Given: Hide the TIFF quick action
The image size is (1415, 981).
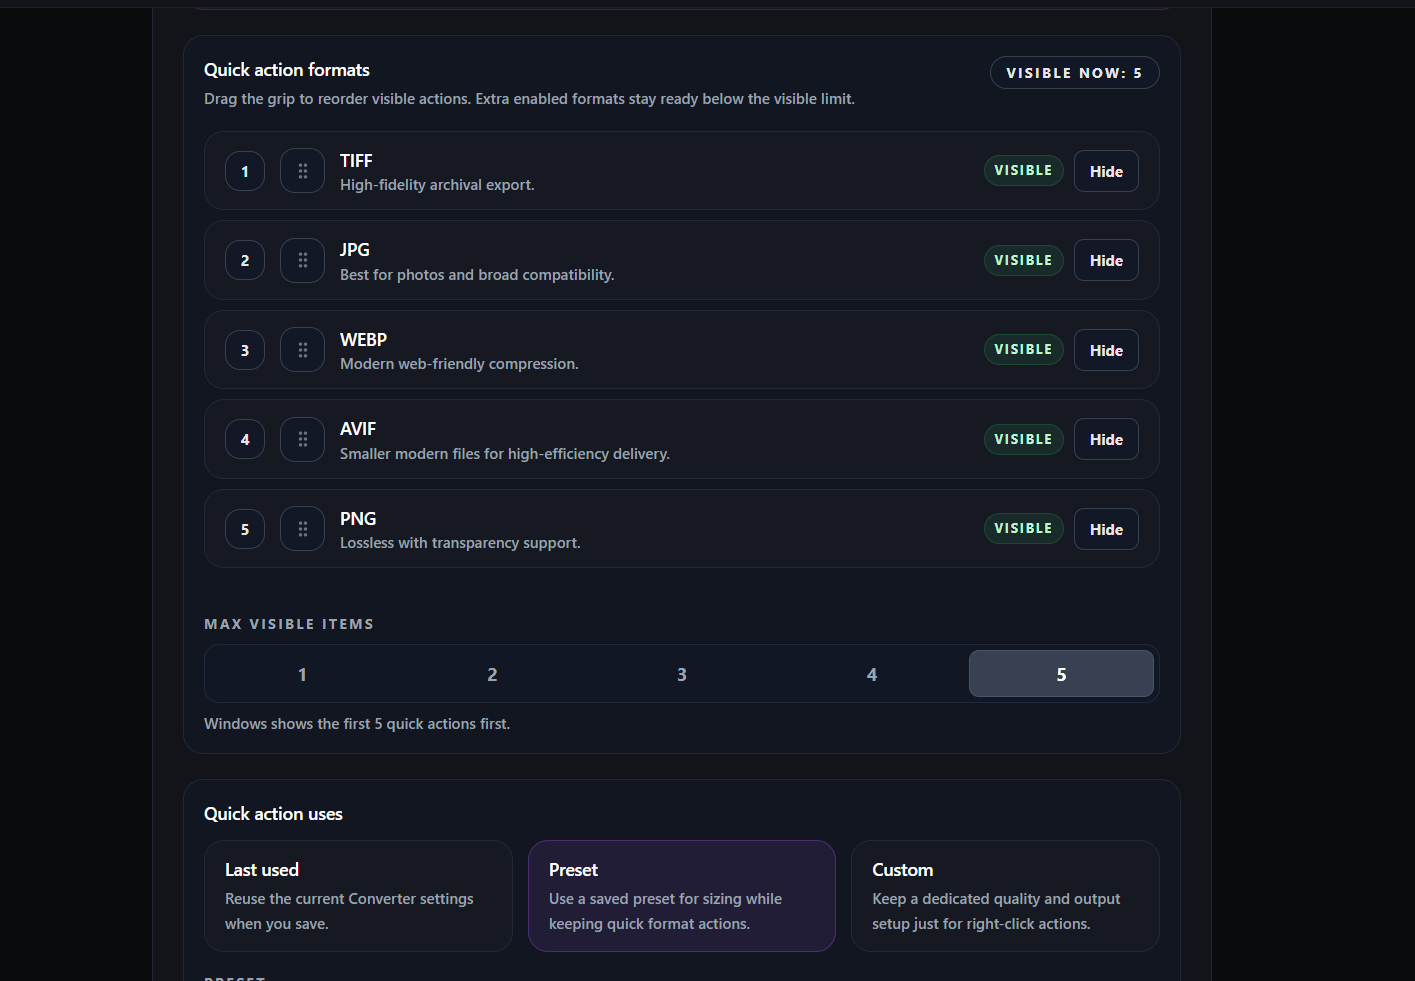Looking at the screenshot, I should click(1106, 171).
